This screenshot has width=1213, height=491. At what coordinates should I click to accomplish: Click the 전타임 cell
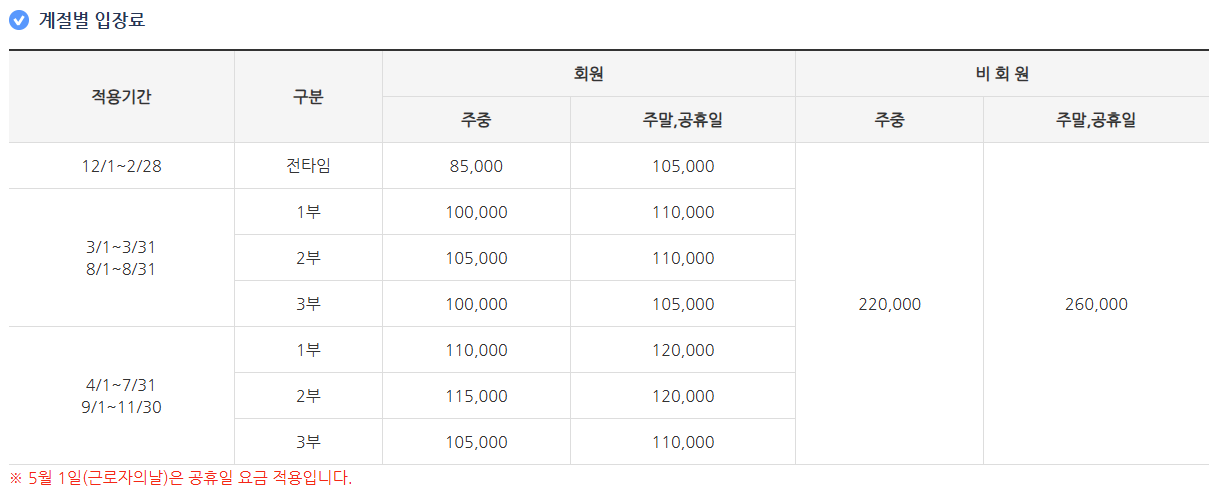click(x=308, y=166)
